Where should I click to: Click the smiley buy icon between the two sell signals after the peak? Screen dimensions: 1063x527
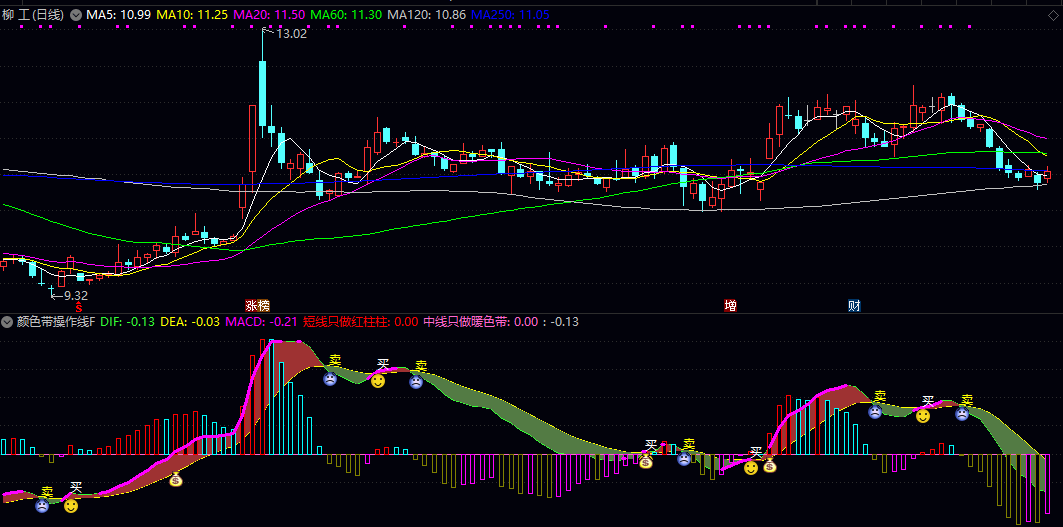(378, 381)
